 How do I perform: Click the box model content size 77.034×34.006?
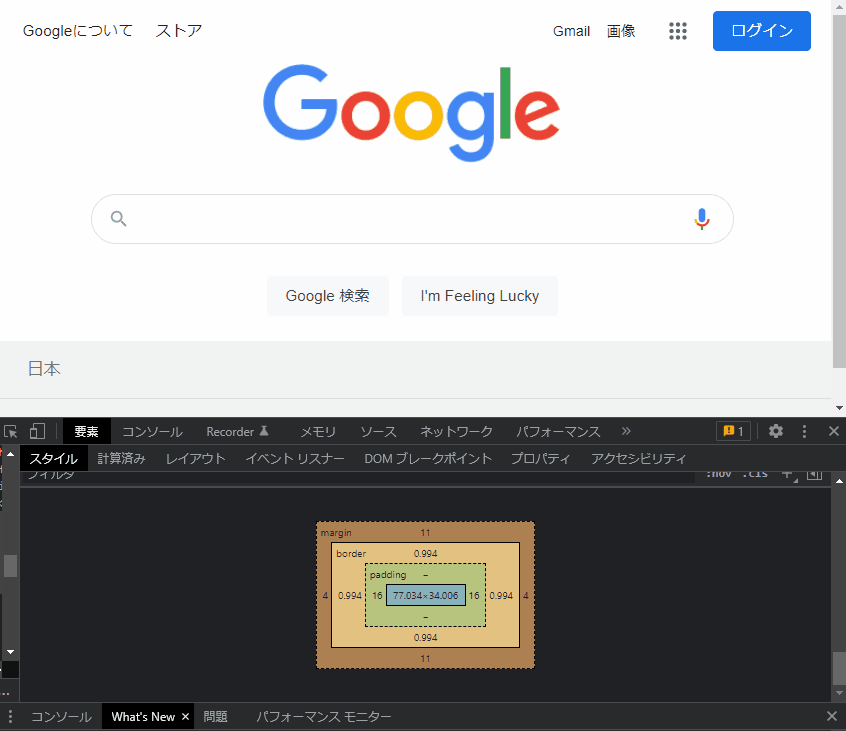426,596
